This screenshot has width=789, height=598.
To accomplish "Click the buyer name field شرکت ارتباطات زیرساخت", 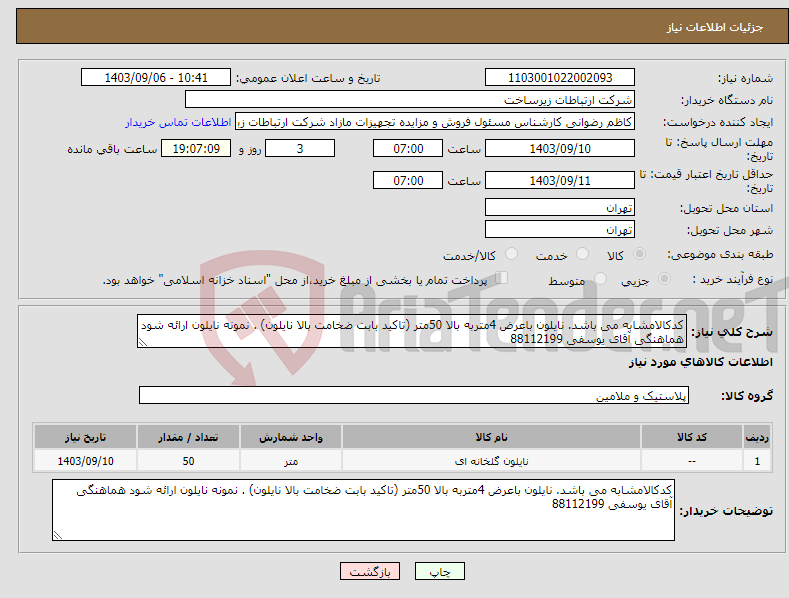I will tap(410, 100).
